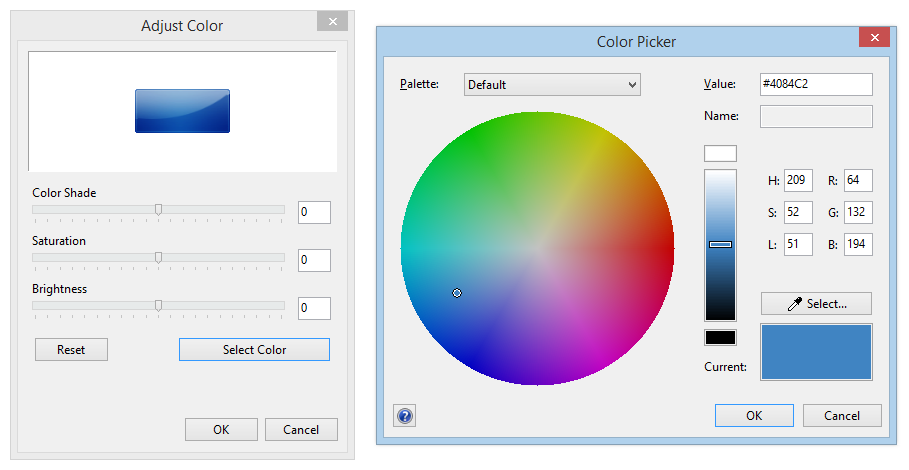Image resolution: width=909 pixels, height=470 pixels.
Task: Click the Select Color button
Action: click(x=254, y=350)
